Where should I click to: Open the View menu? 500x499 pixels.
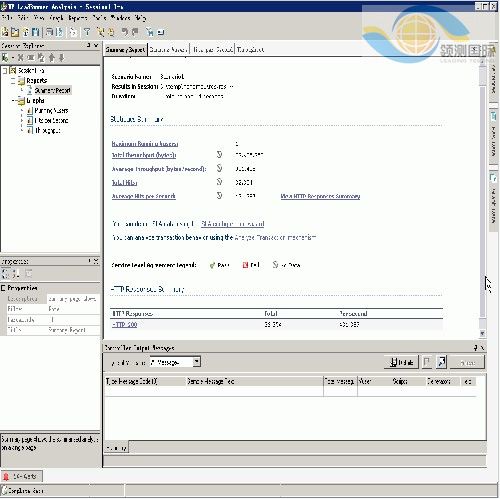[39, 17]
